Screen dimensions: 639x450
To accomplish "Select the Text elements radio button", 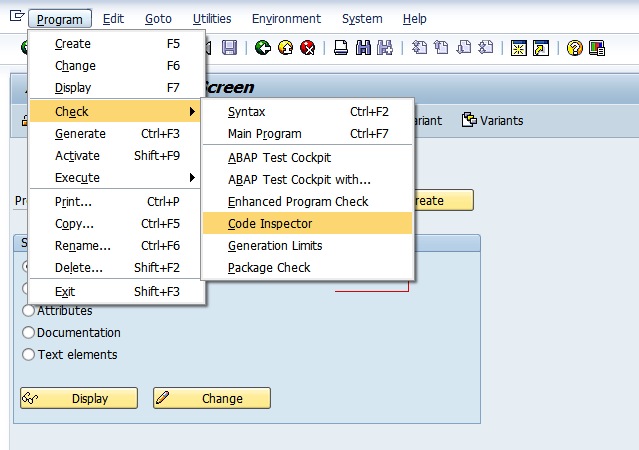I will 28,355.
